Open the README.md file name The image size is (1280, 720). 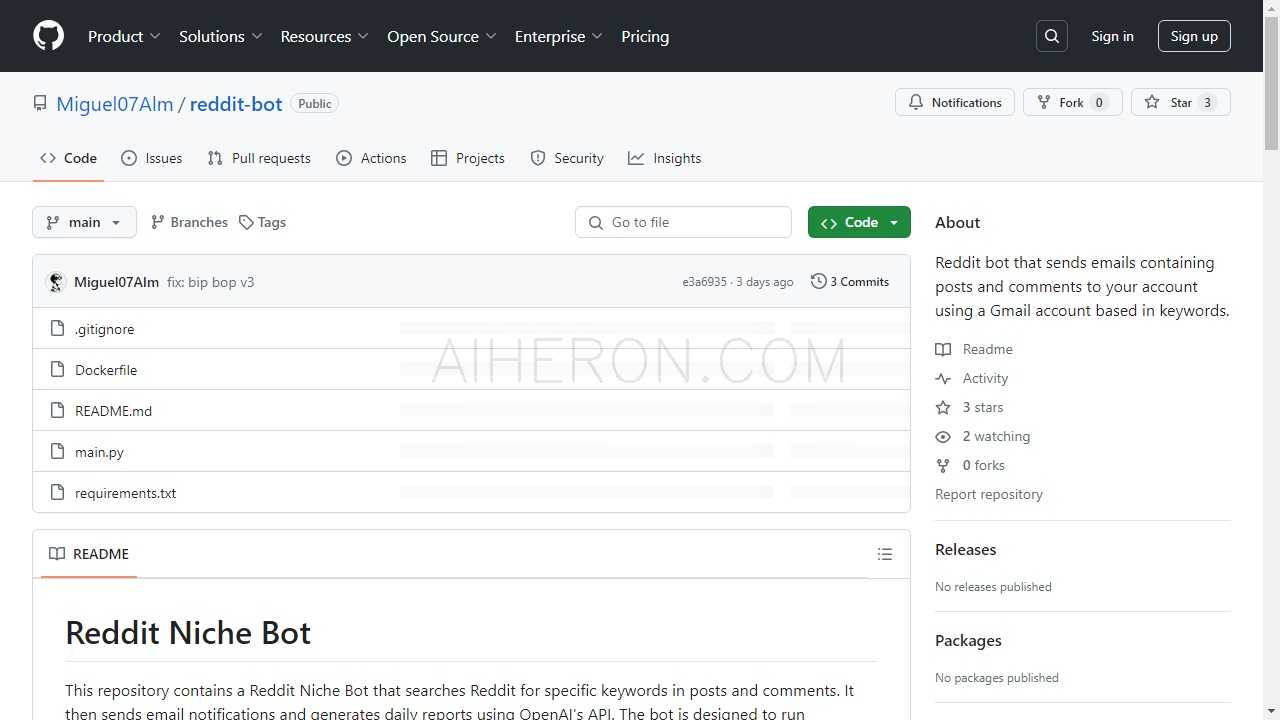113,411
